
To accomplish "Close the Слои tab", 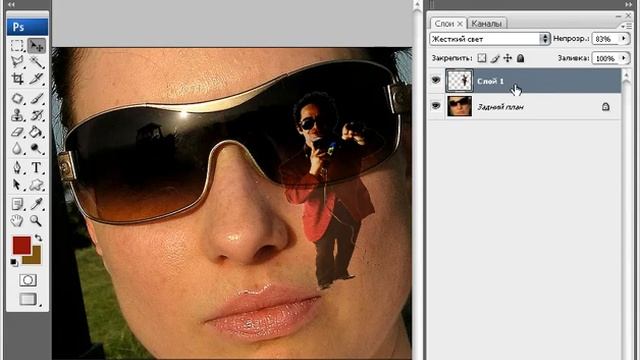I will point(460,24).
